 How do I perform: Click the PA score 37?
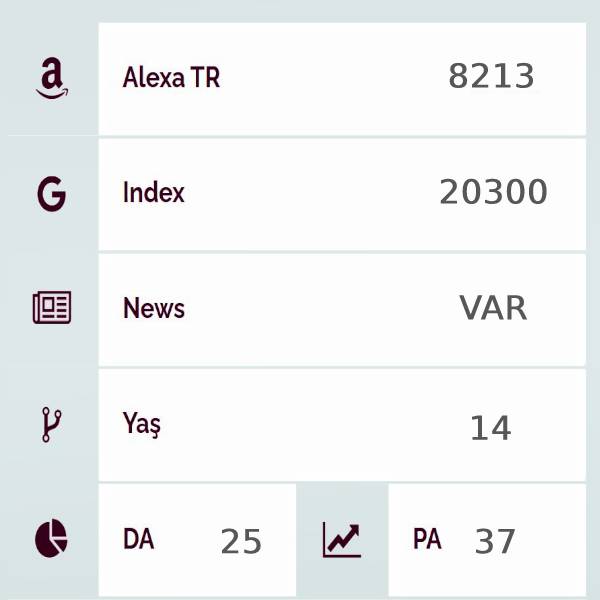pyautogui.click(x=495, y=541)
